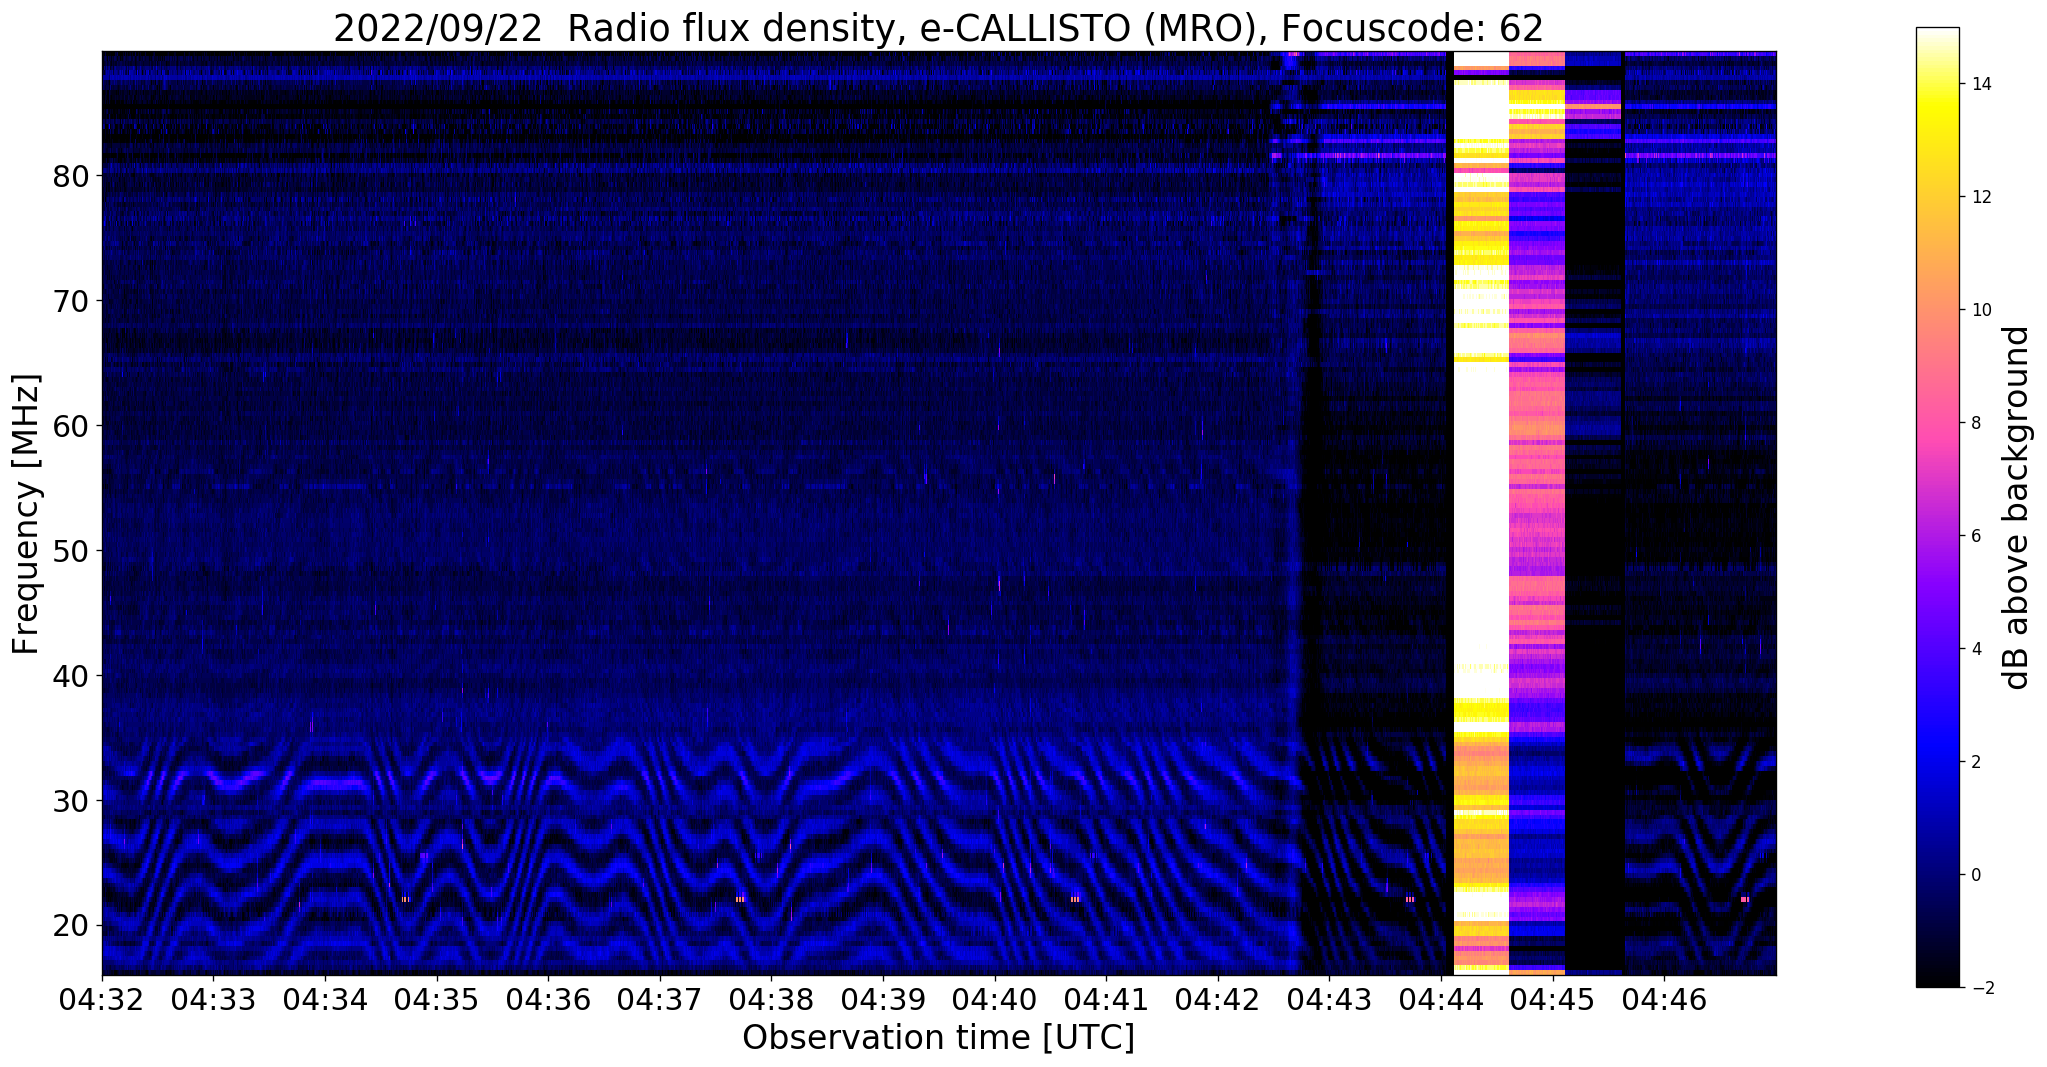The width and height of the screenshot is (2047, 1067).
Task: Click the 60 MHz frequency tick label
Action: click(x=71, y=426)
